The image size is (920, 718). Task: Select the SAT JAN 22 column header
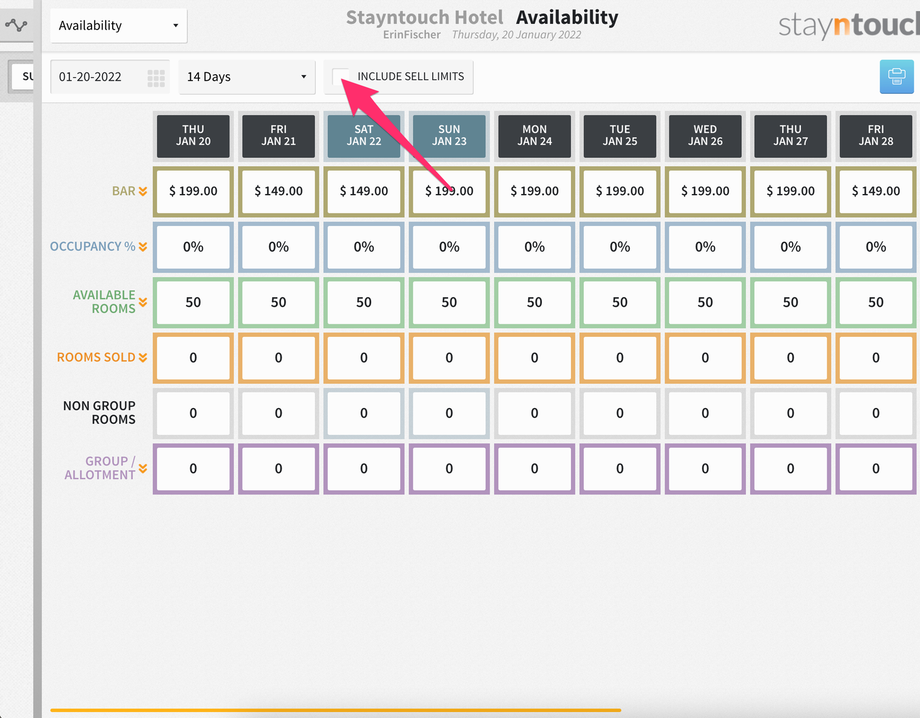364,136
